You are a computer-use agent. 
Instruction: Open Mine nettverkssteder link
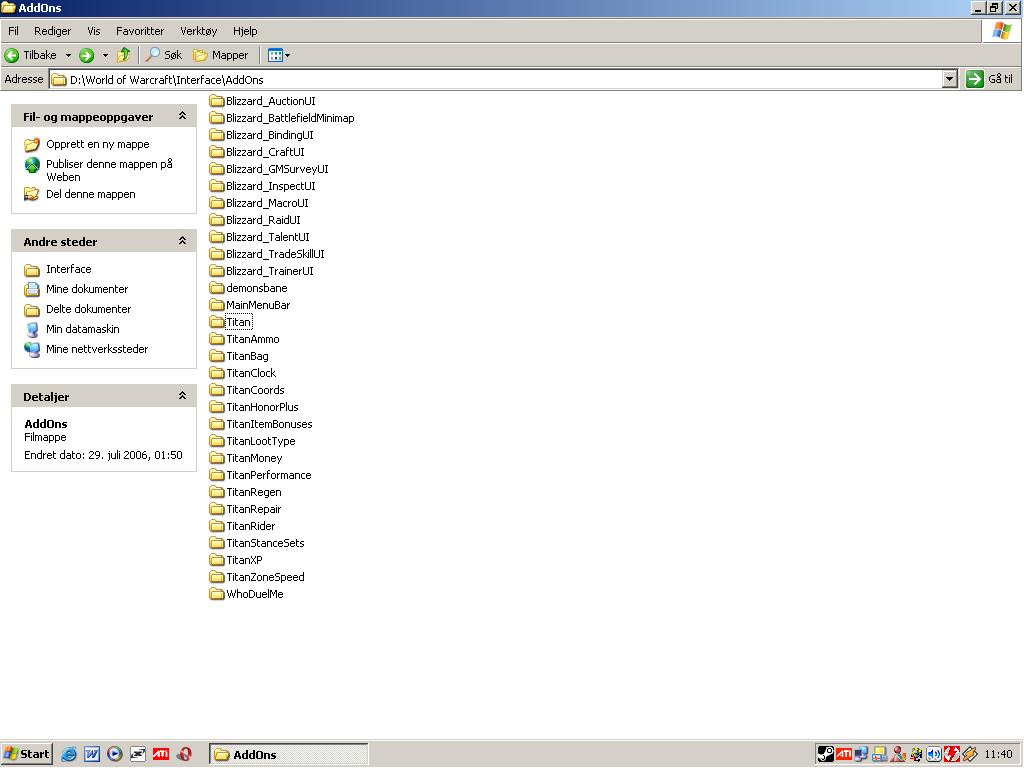[x=97, y=349]
